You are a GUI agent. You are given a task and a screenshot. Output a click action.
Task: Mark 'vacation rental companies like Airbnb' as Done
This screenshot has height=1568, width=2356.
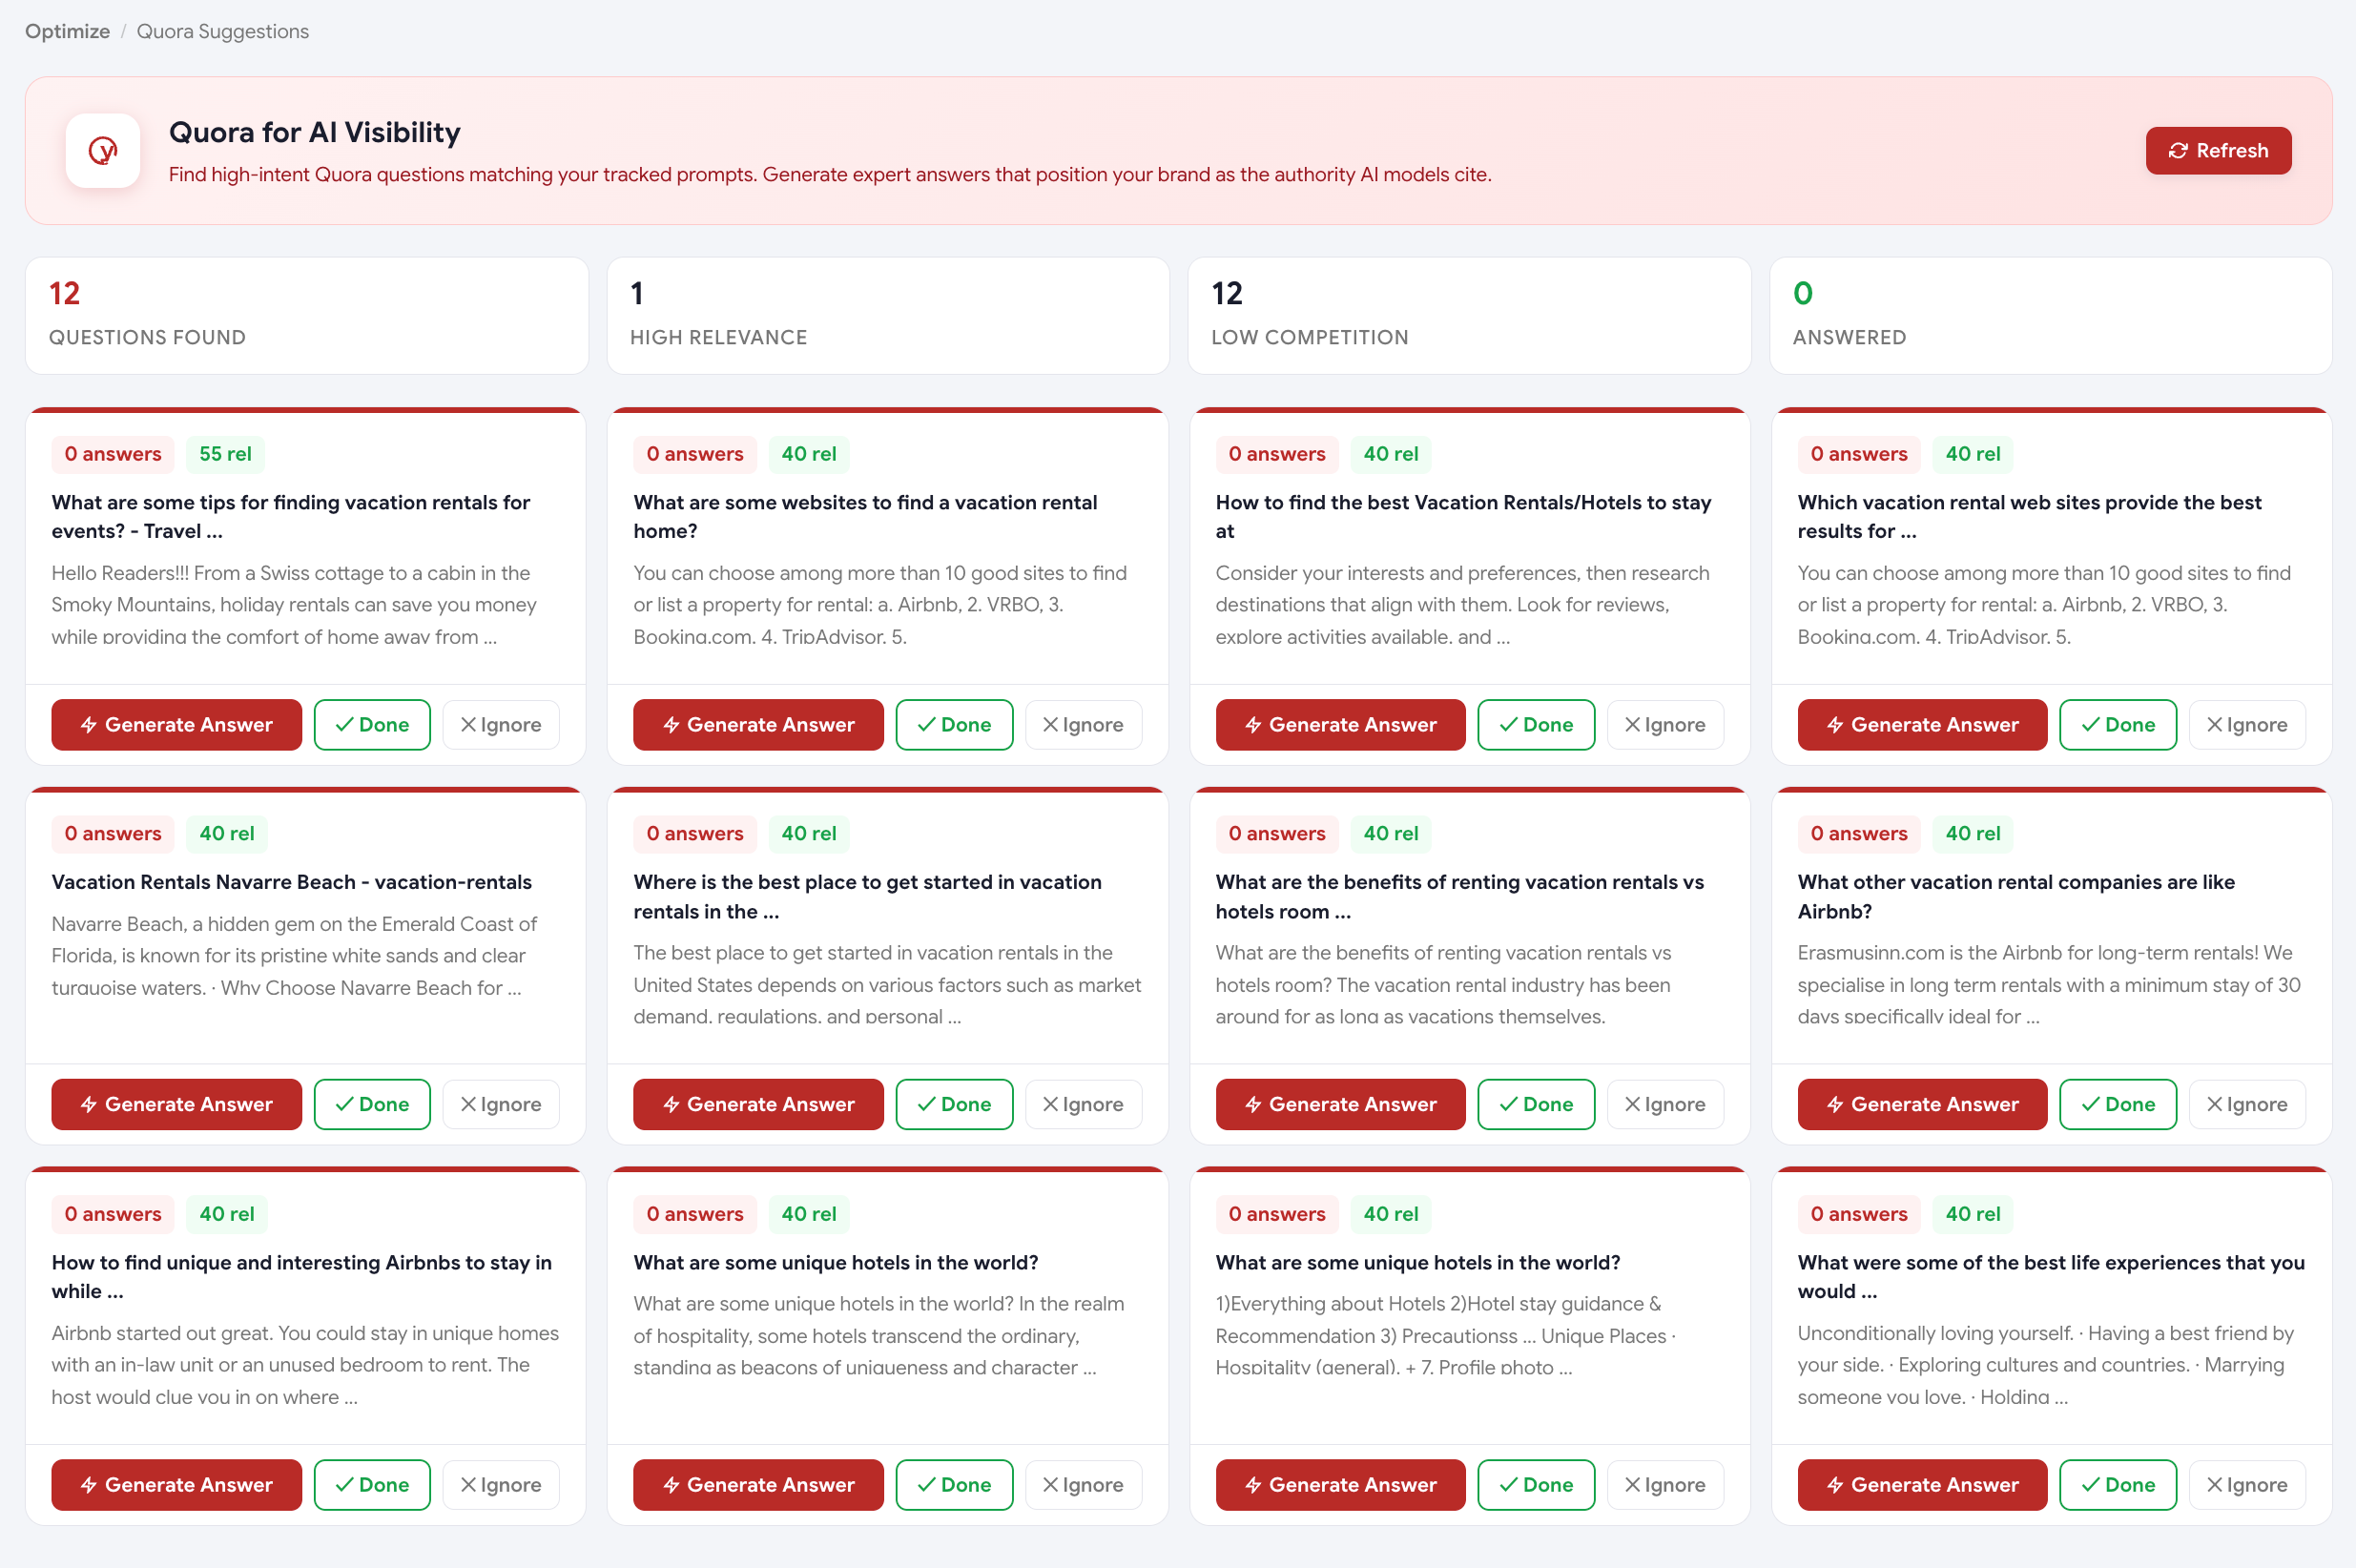2118,1105
